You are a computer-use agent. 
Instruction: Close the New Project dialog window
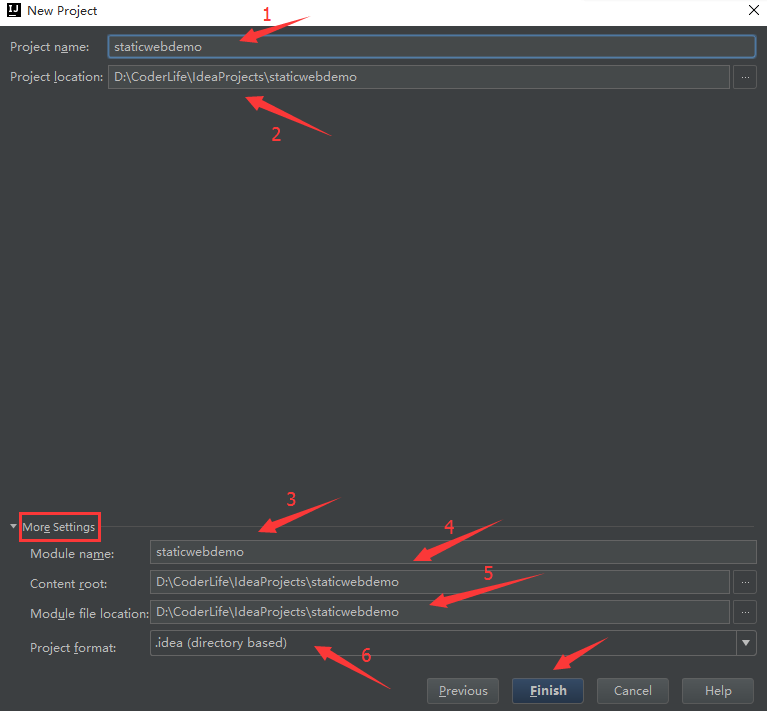click(751, 10)
